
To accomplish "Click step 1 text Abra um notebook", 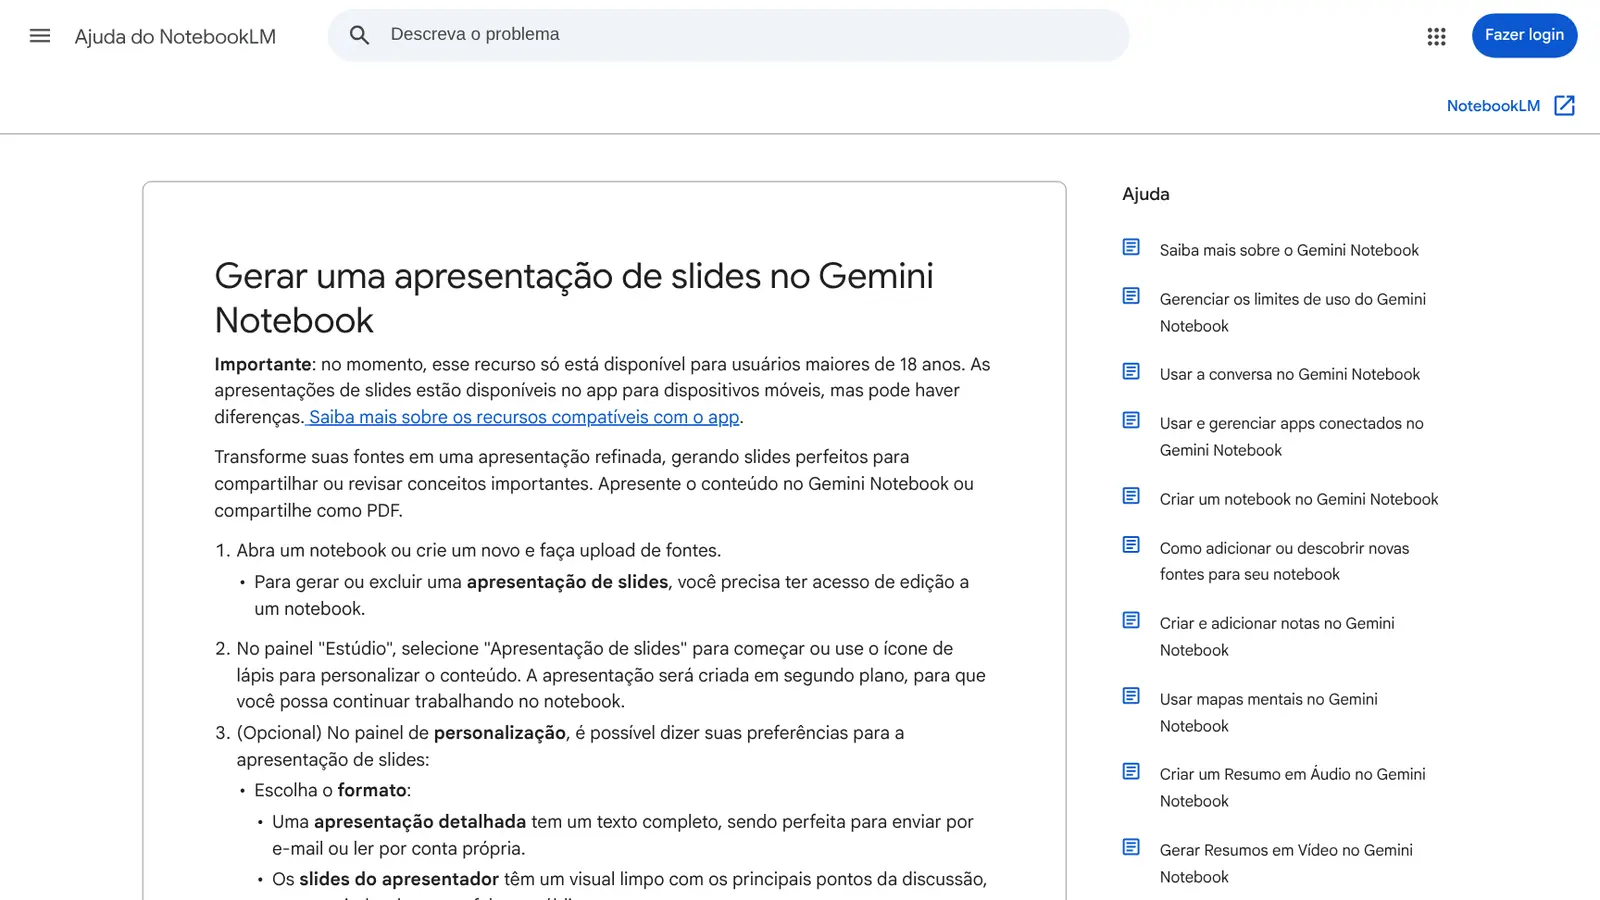I will [x=479, y=550].
